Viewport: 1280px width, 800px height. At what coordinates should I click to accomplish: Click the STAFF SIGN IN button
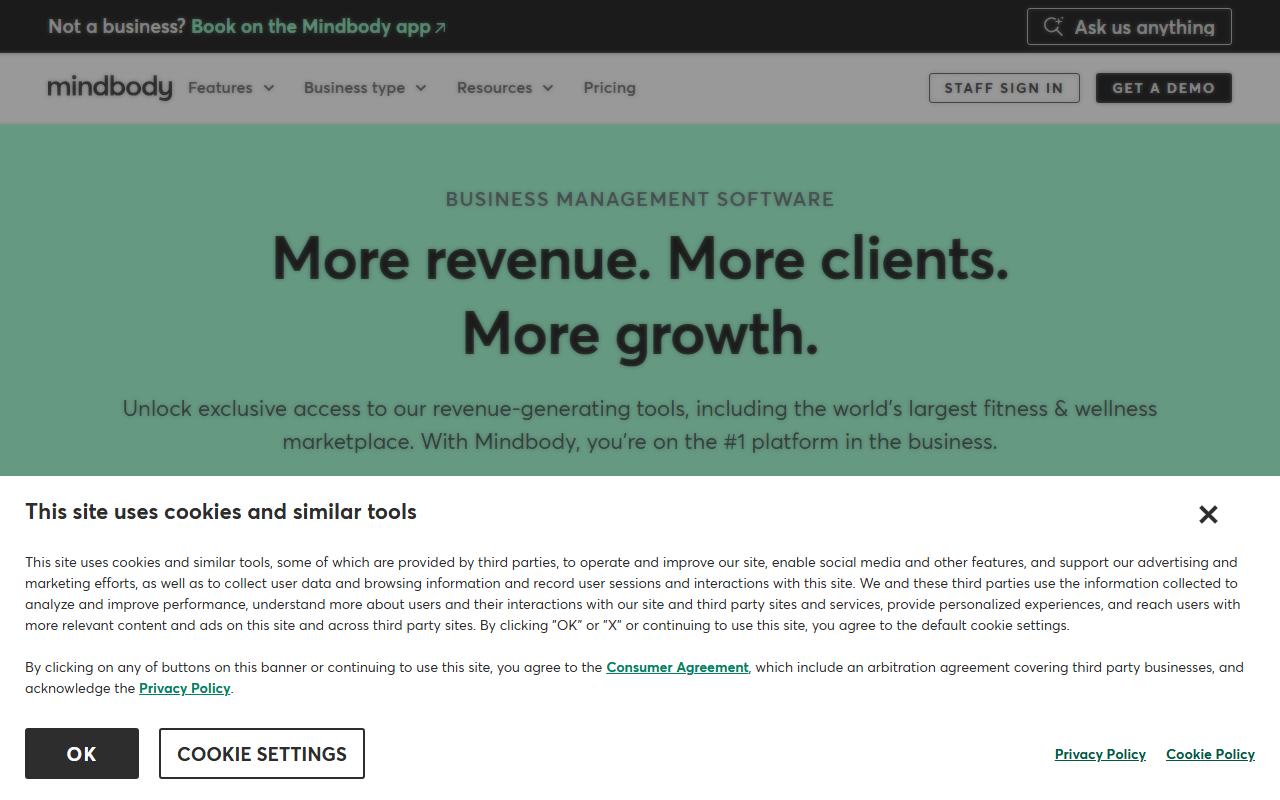[x=1004, y=88]
